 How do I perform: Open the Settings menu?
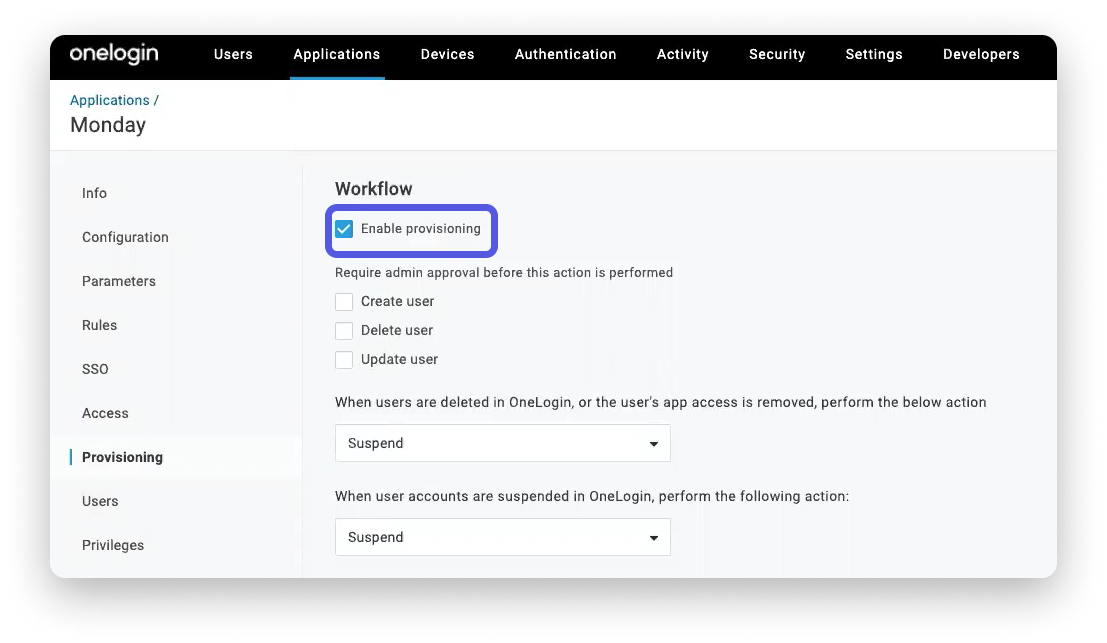pos(873,55)
